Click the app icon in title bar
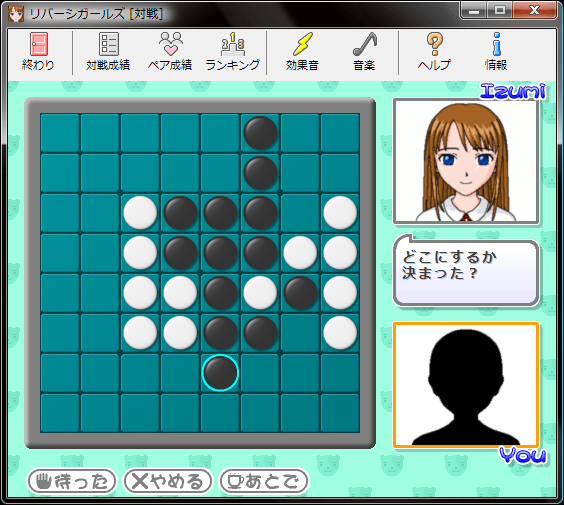The image size is (564, 505). (x=16, y=14)
